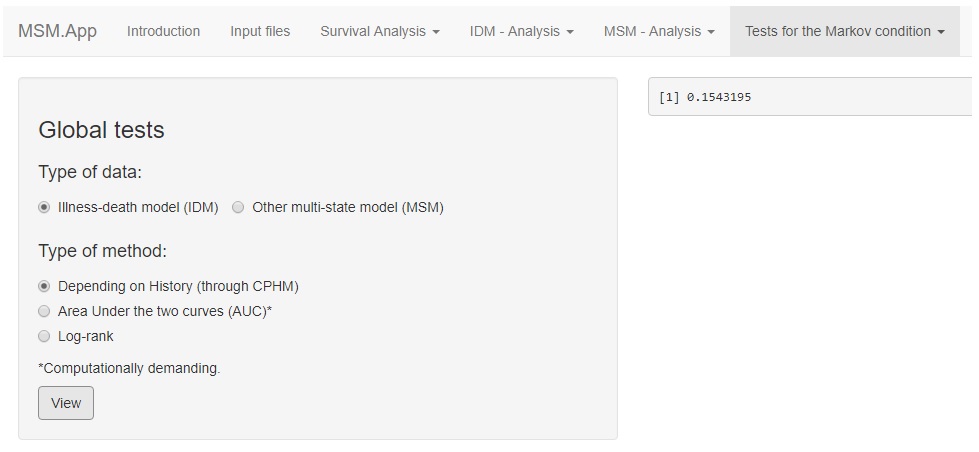Click the [1] index in output box
The width and height of the screenshot is (979, 452).
(668, 97)
